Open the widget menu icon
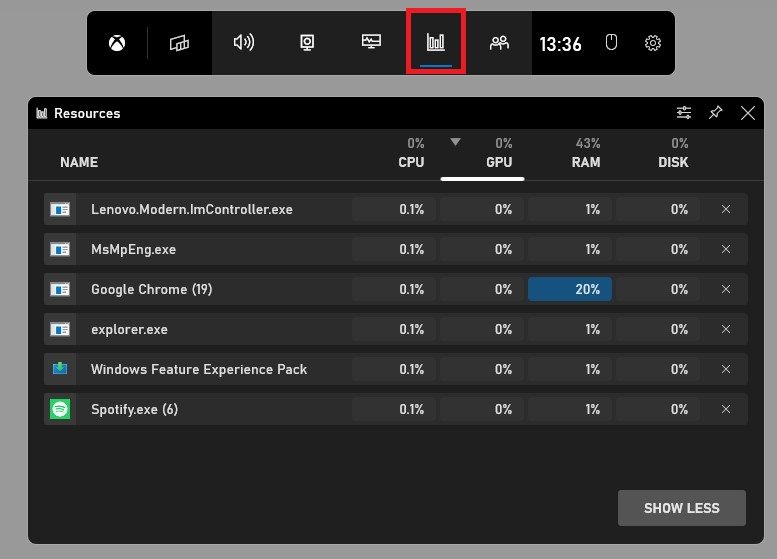The width and height of the screenshot is (777, 559). click(179, 43)
